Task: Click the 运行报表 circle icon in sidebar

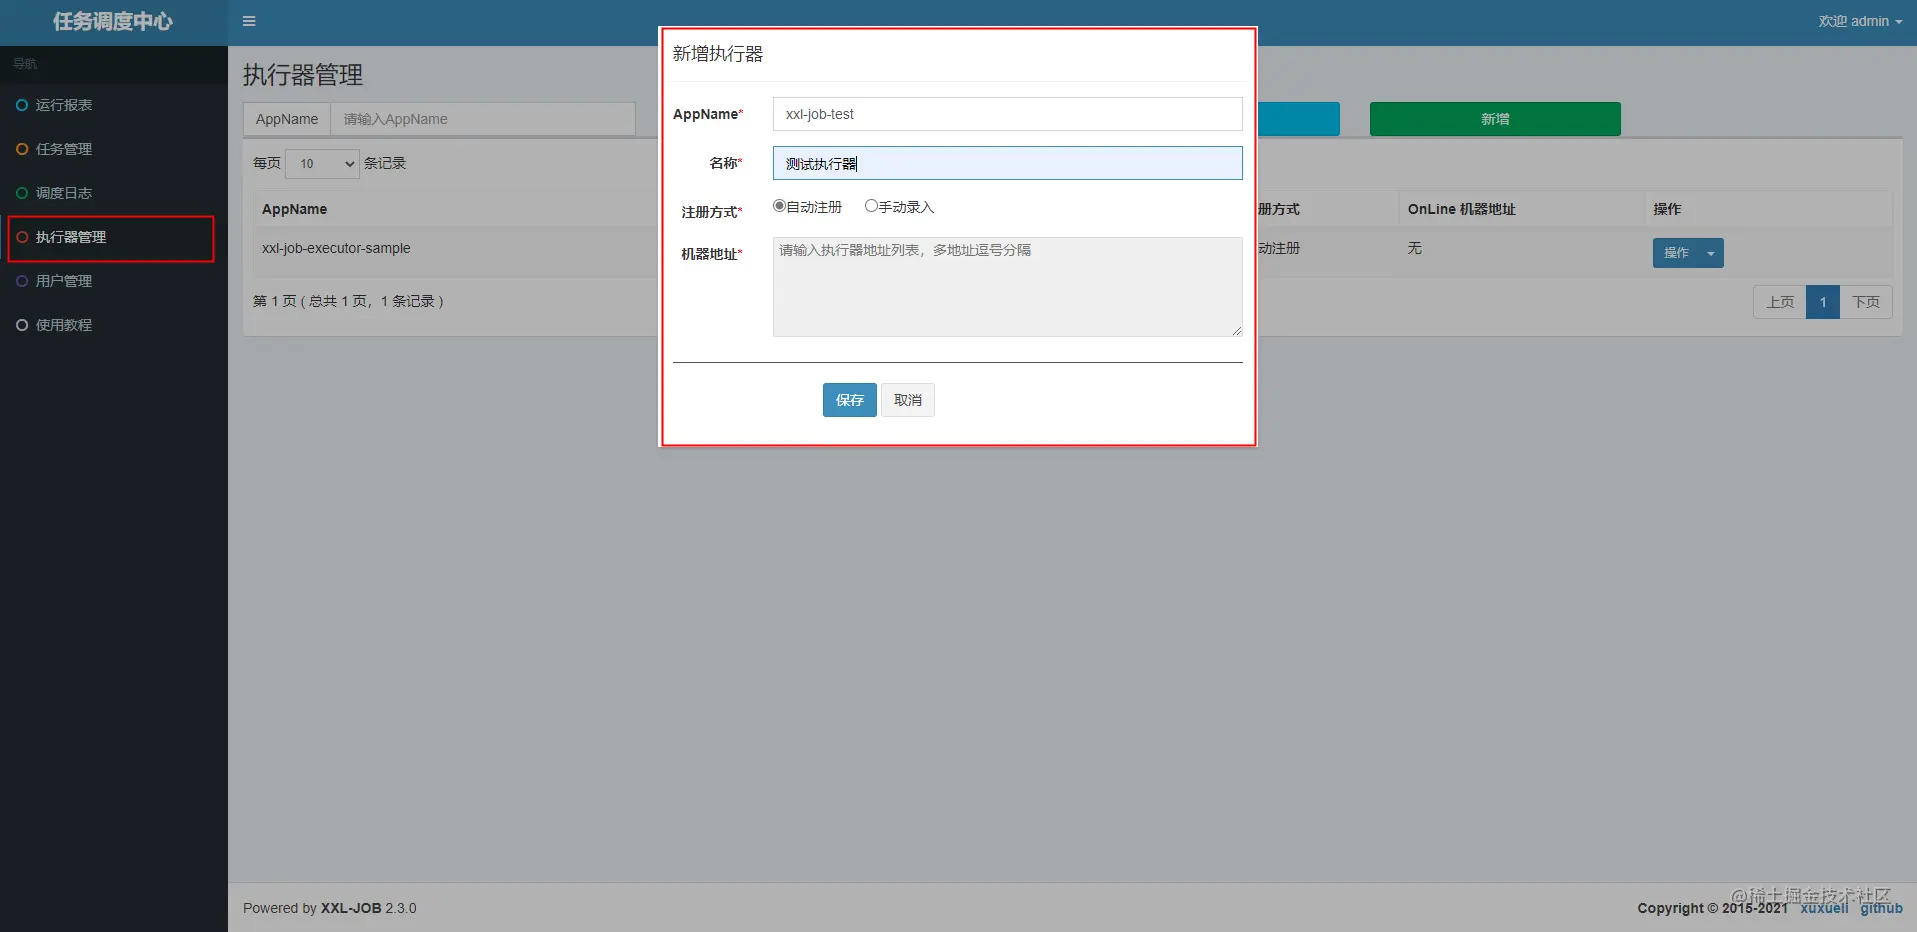Action: tap(22, 105)
